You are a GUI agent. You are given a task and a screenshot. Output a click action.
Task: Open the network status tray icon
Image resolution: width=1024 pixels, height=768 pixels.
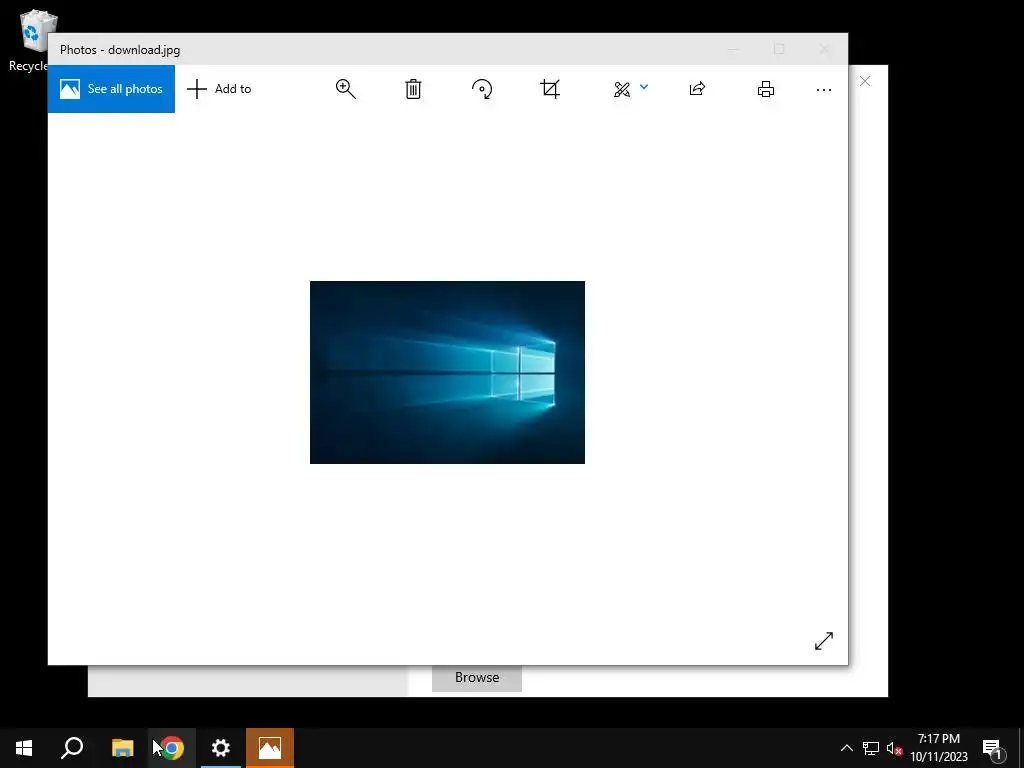(x=871, y=748)
